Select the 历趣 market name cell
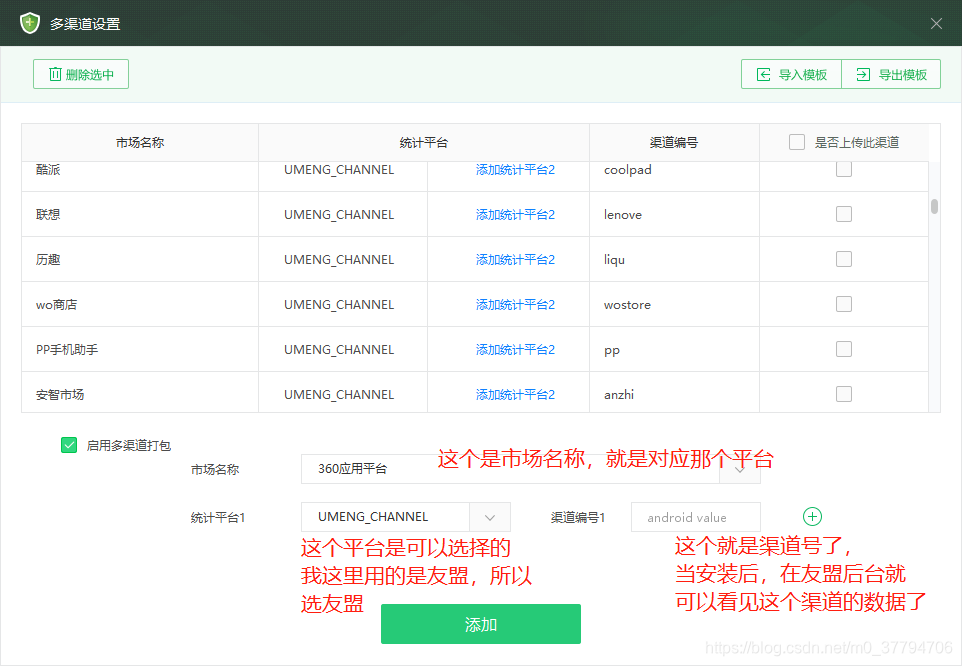The image size is (962, 666). [x=140, y=259]
